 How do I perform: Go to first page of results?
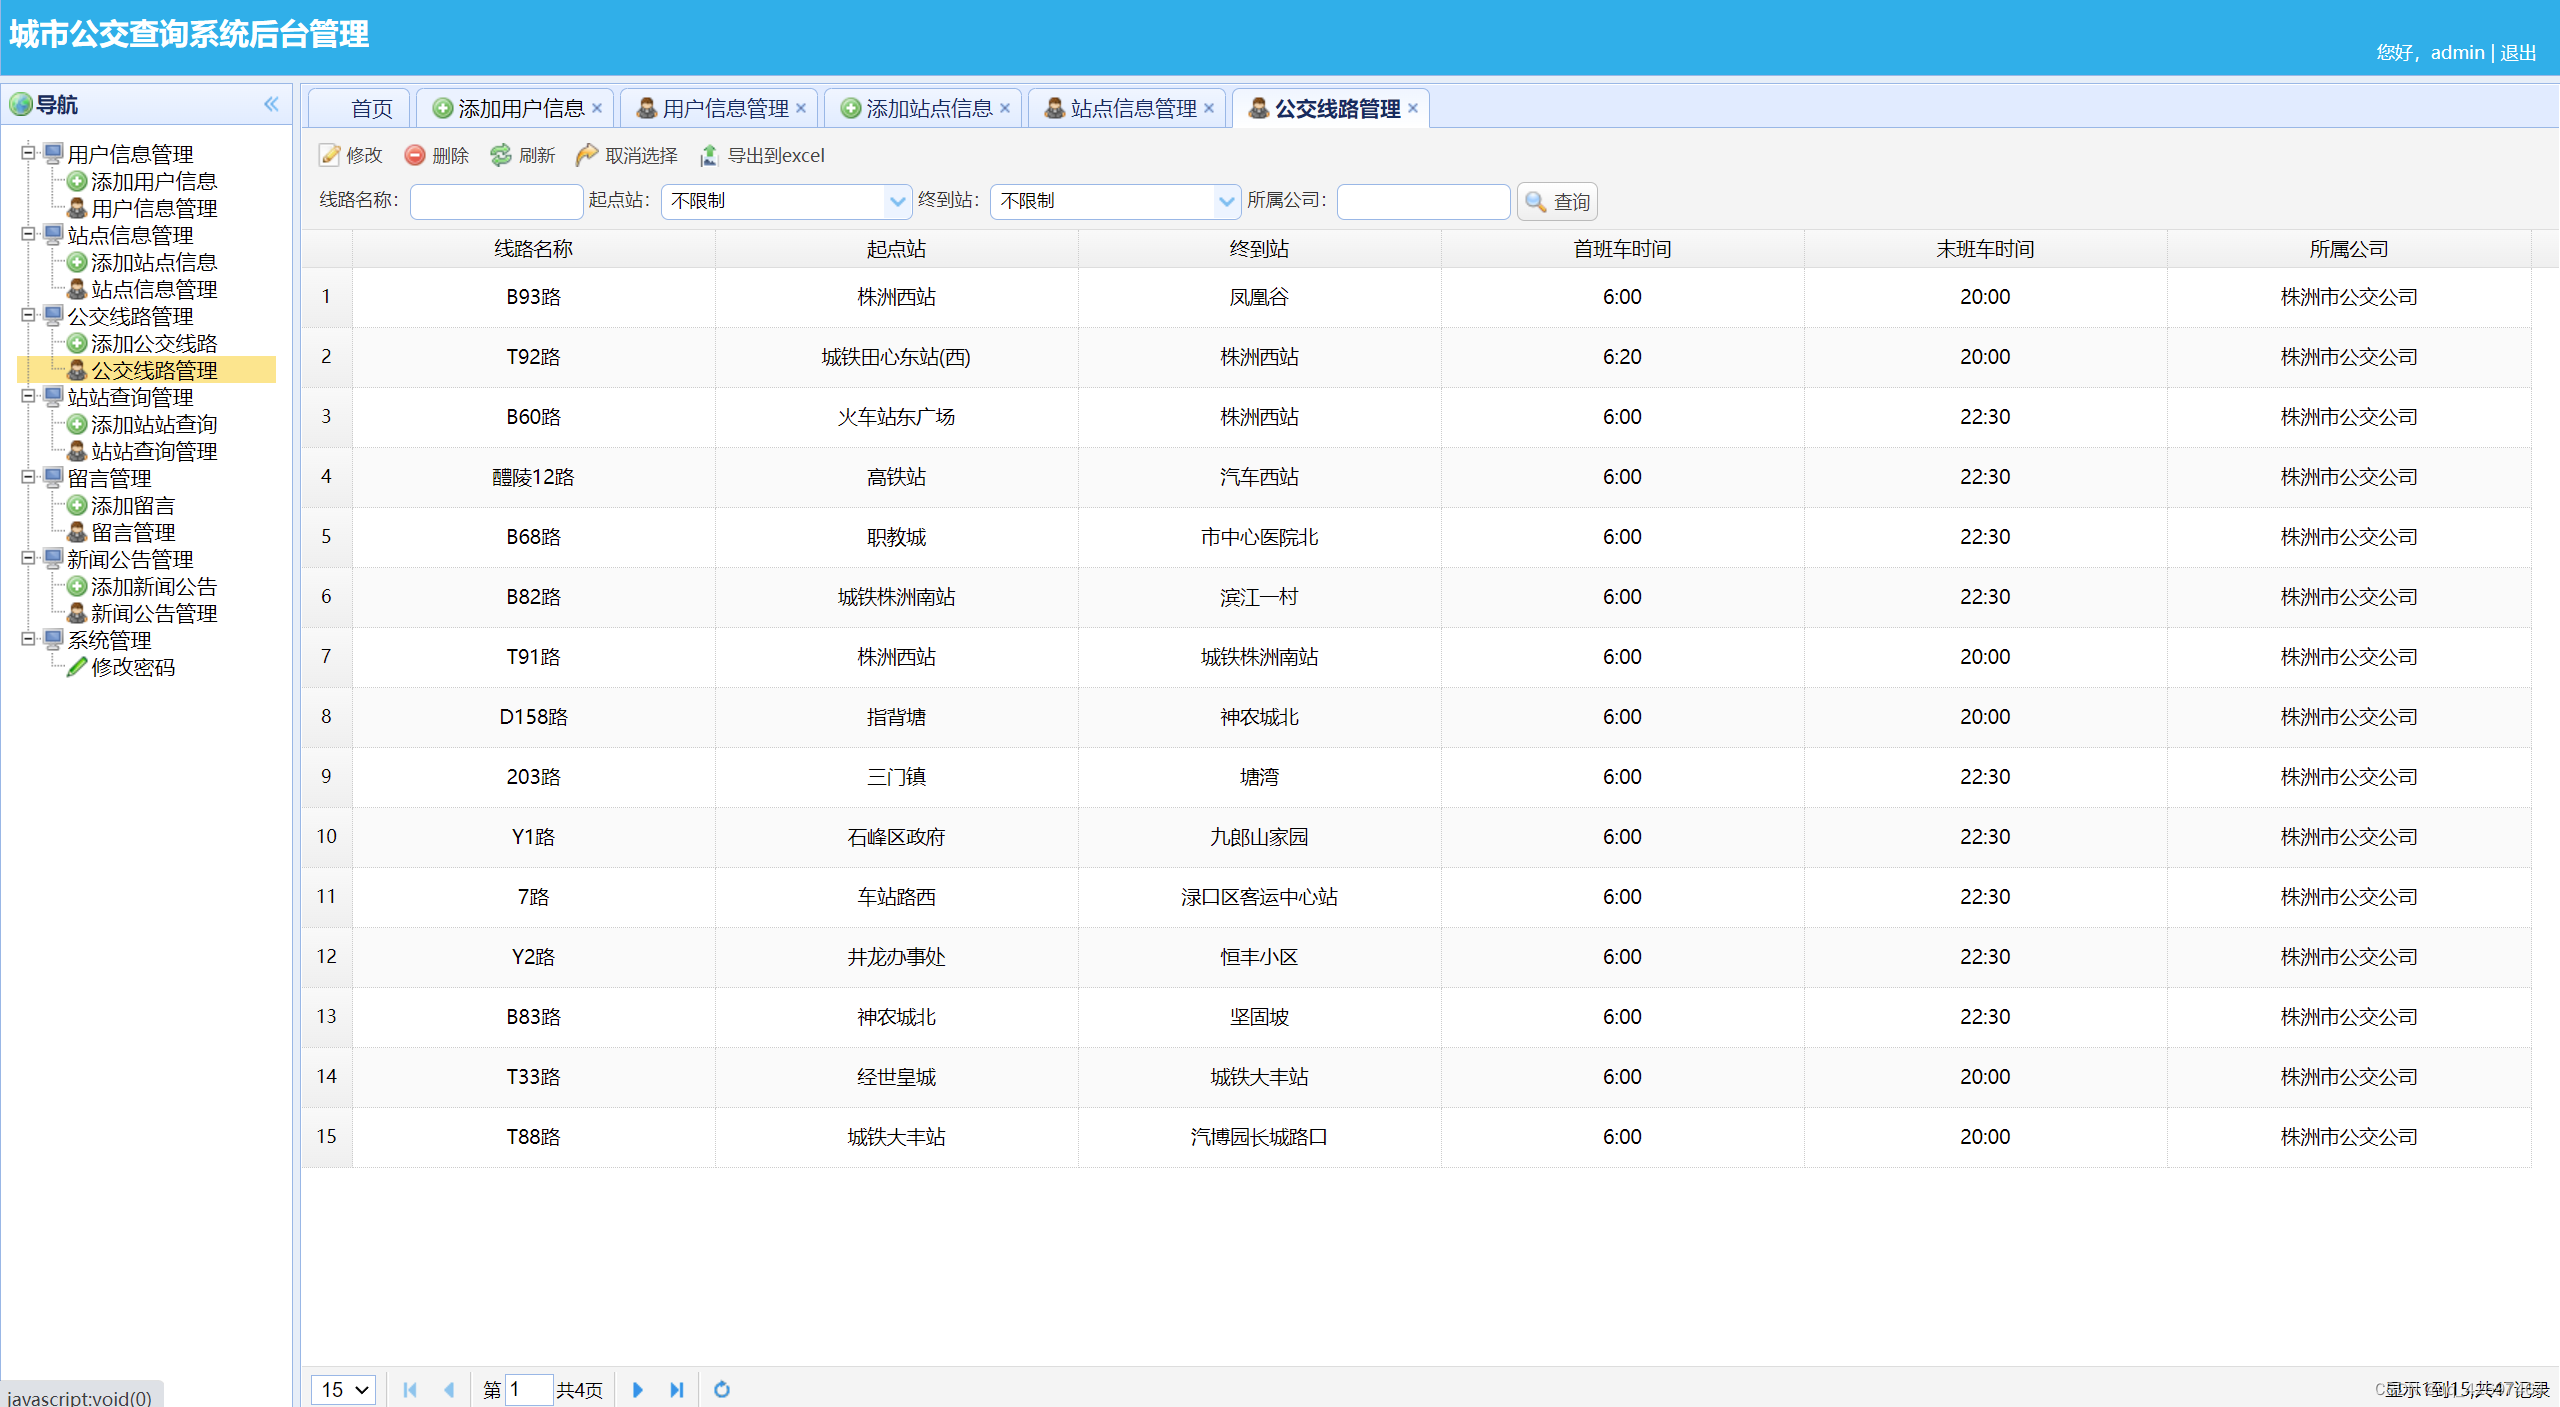pyautogui.click(x=410, y=1390)
